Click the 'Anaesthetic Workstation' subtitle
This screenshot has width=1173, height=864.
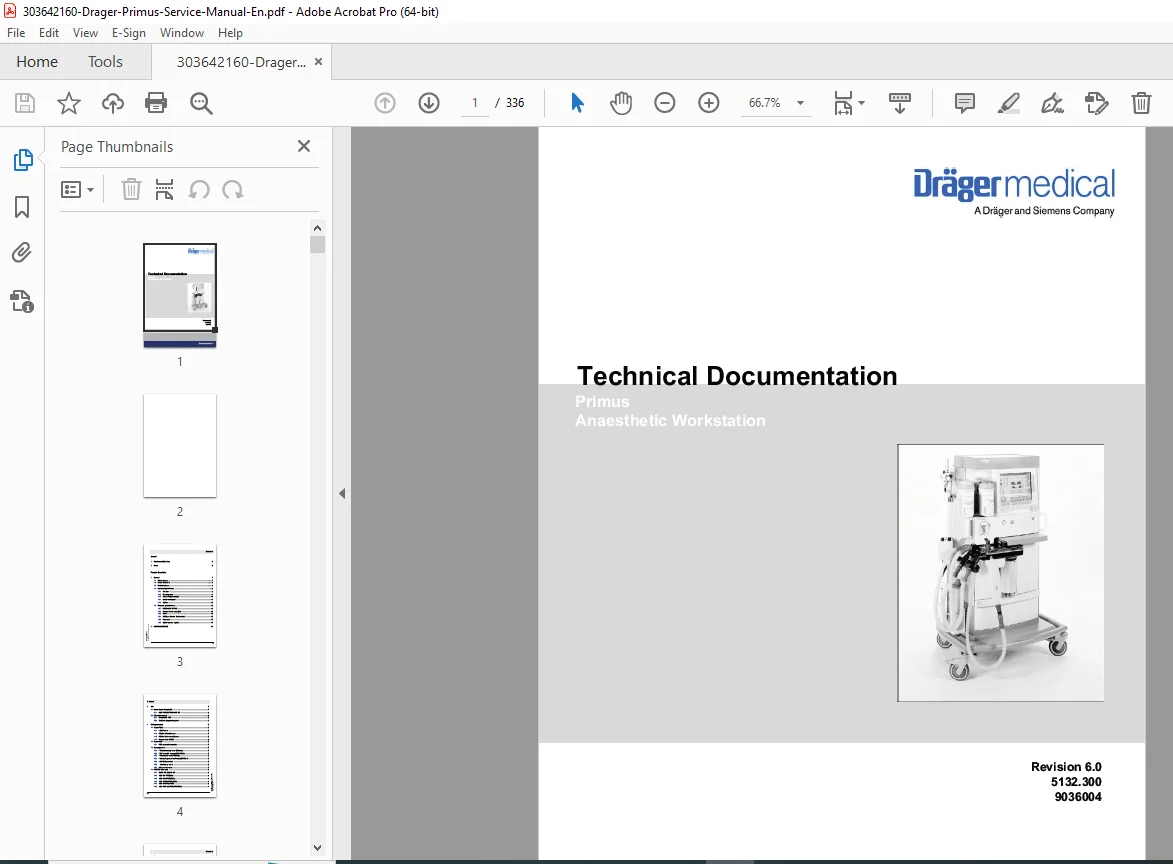point(670,420)
